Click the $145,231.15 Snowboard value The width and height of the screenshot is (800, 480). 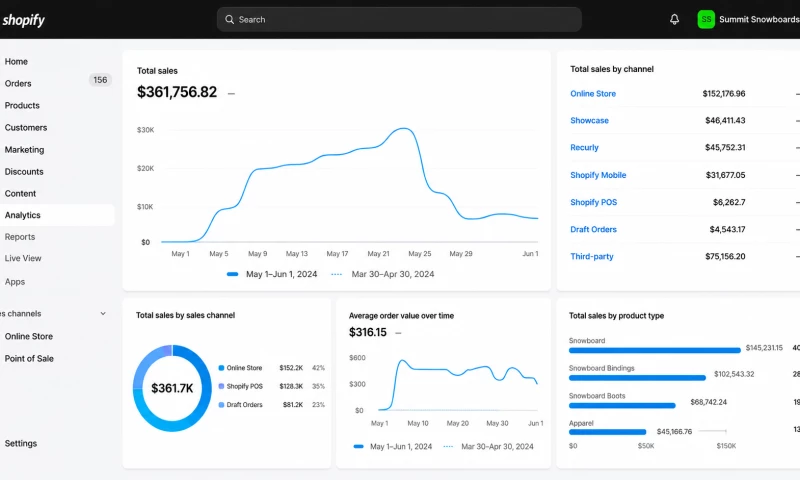(x=764, y=348)
